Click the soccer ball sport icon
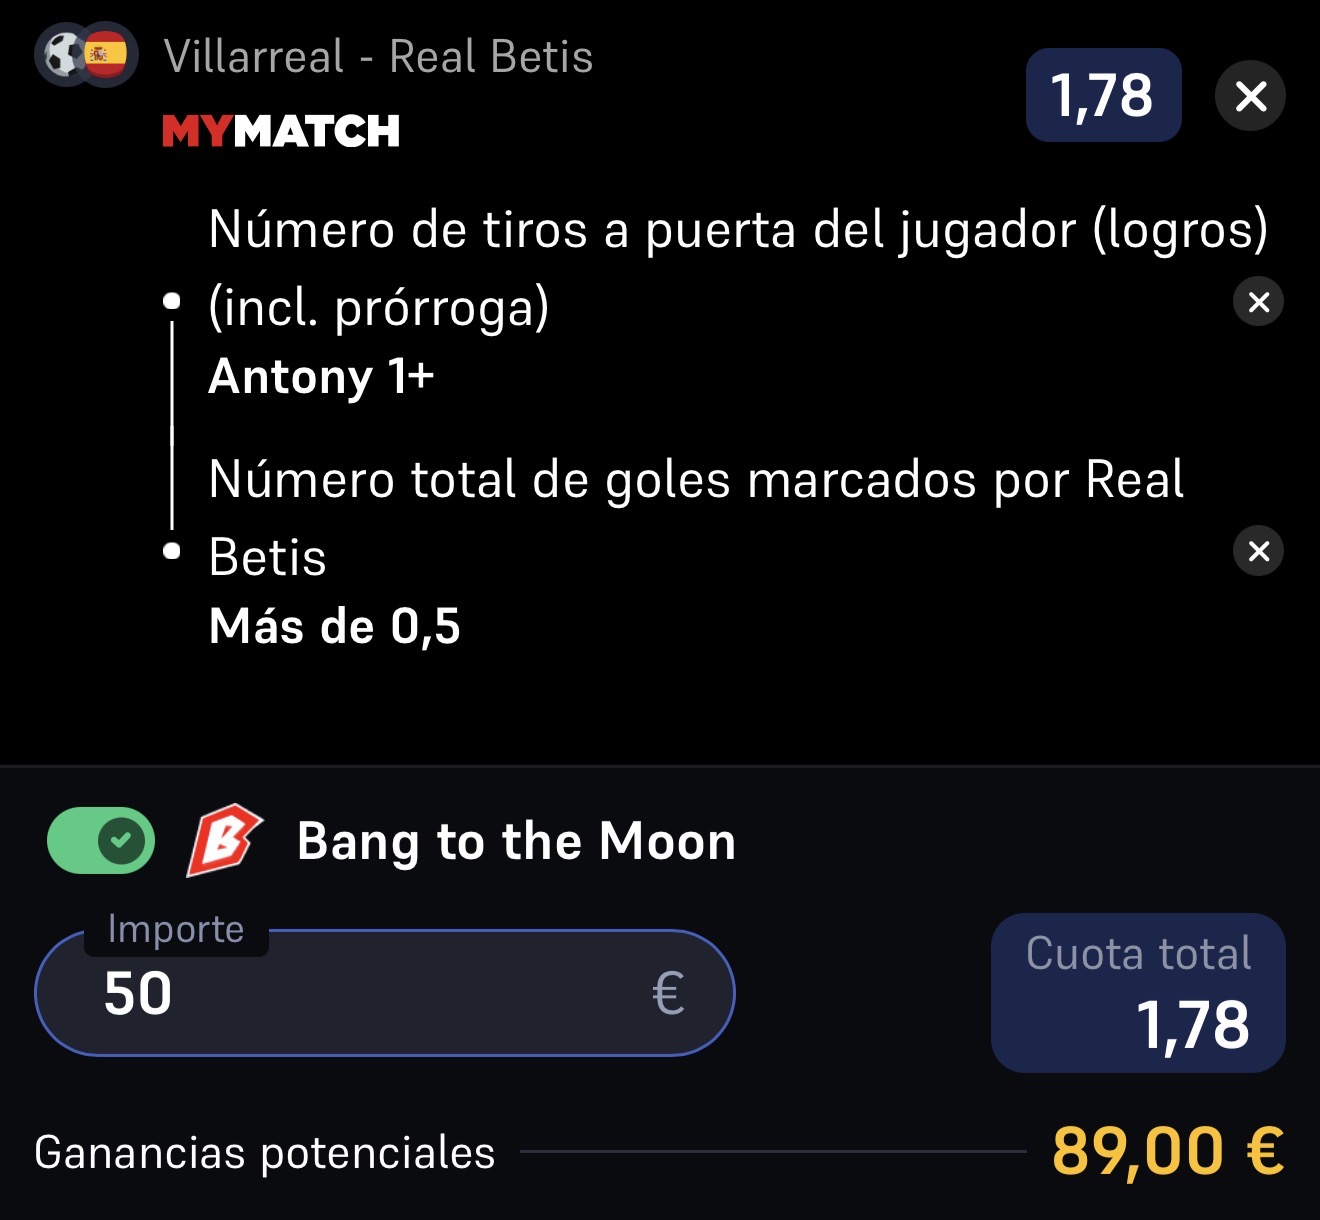1320x1220 pixels. tap(64, 55)
